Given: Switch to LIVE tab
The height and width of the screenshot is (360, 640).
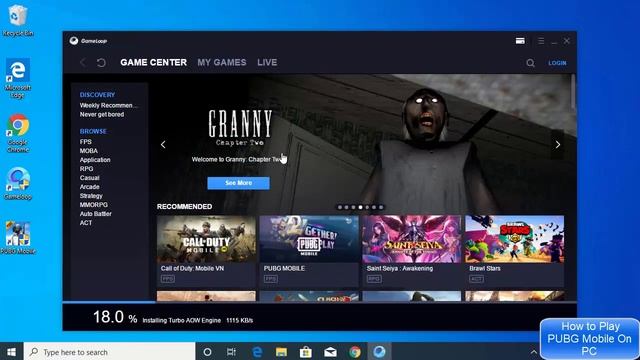Looking at the screenshot, I should click(267, 62).
